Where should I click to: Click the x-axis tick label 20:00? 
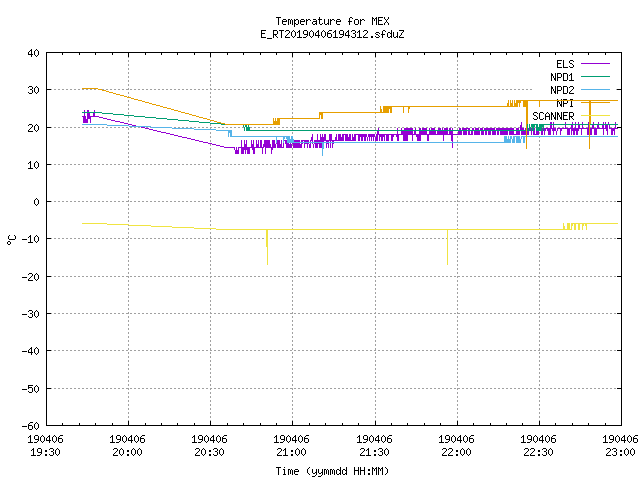tap(127, 452)
